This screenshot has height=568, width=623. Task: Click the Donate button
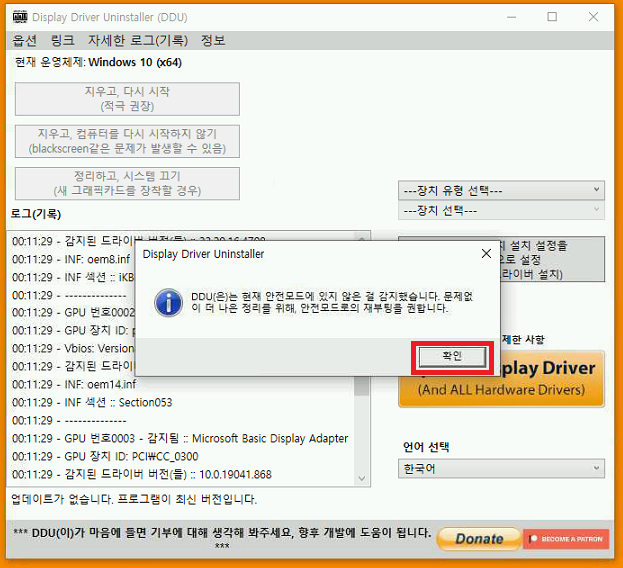click(479, 539)
